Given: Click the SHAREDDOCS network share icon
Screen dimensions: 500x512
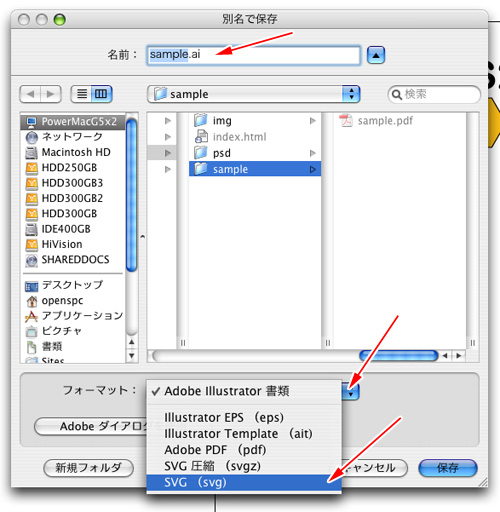Looking at the screenshot, I should [x=32, y=260].
